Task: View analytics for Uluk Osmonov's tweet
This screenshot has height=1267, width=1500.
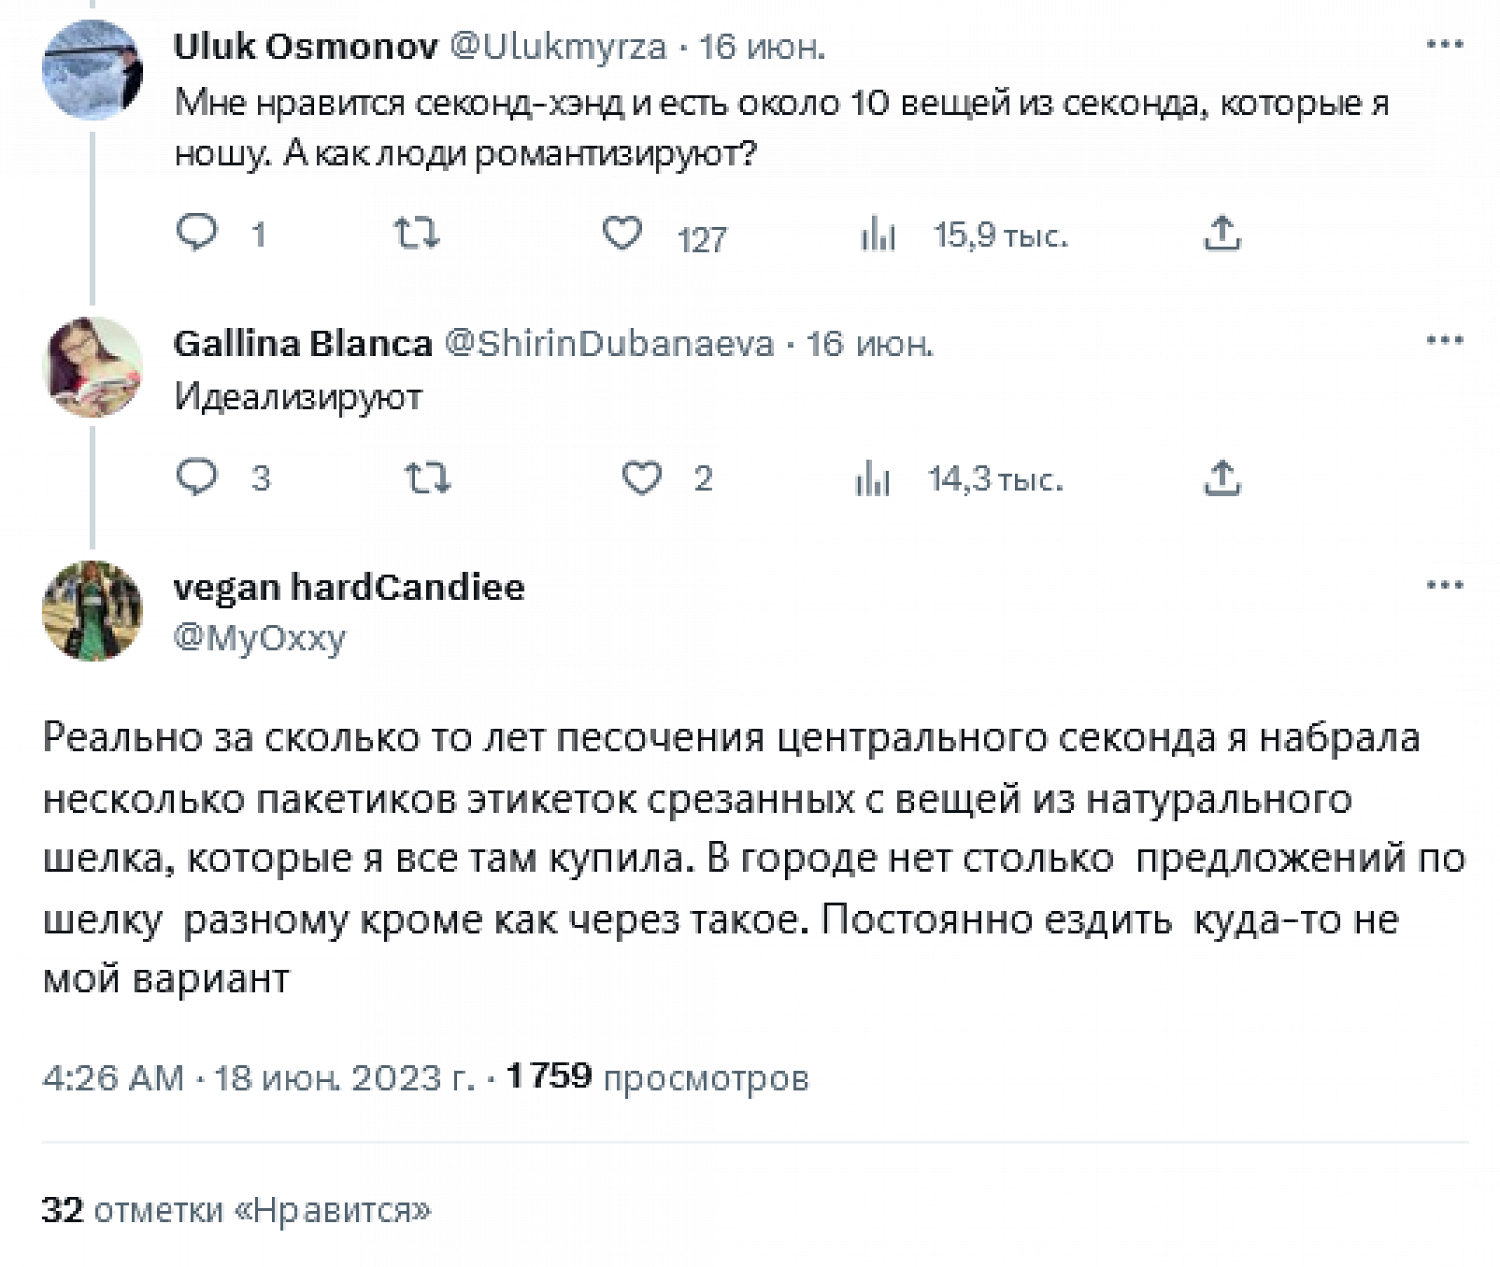Action: point(878,235)
